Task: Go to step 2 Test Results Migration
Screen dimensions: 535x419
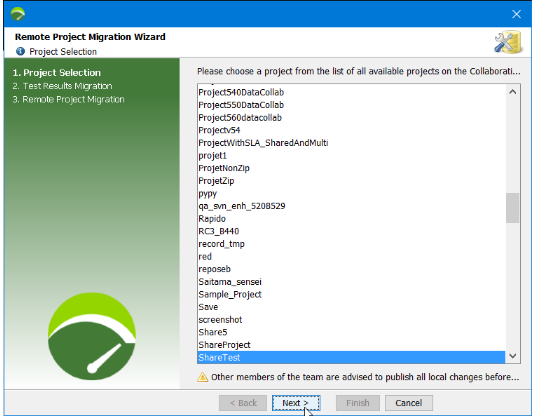Action: coord(62,86)
